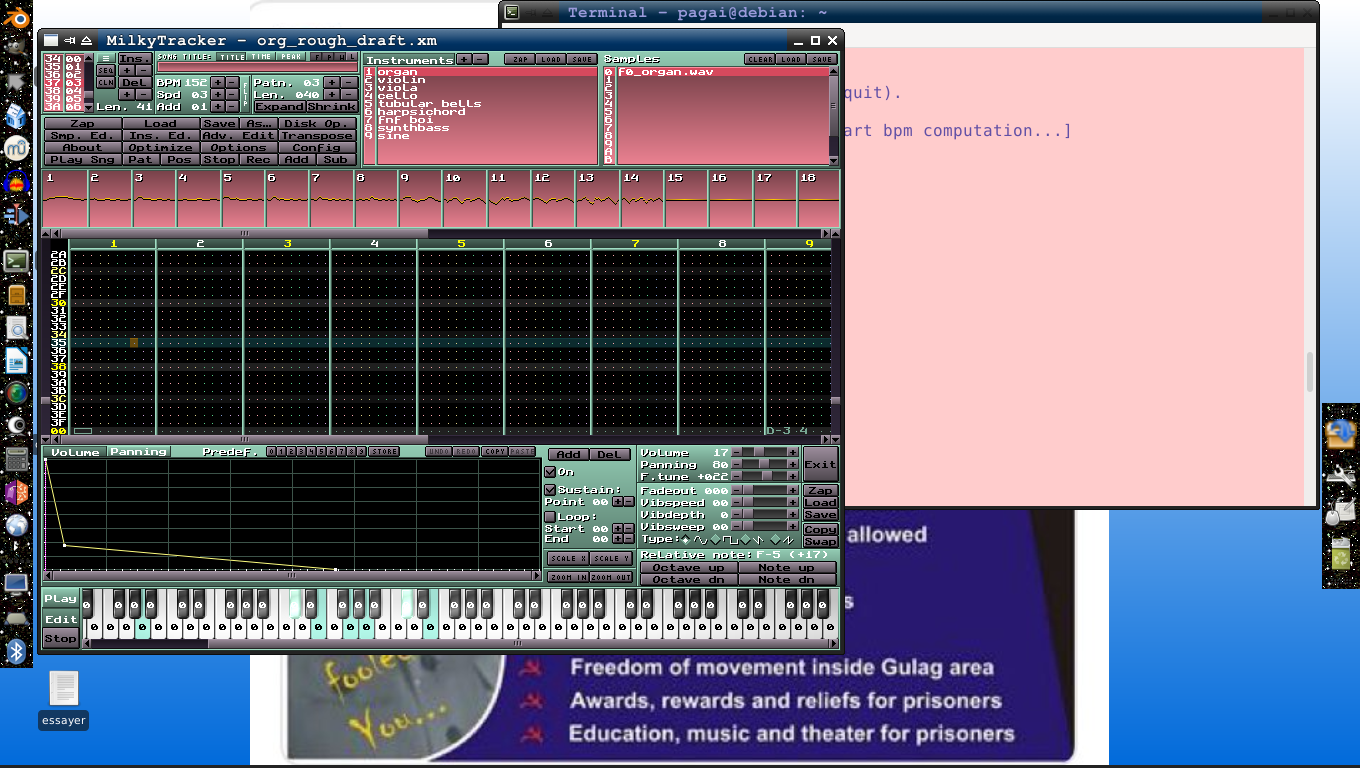Increase BPM with its plus button
Screen dimensions: 1360x768
pyautogui.click(x=218, y=82)
